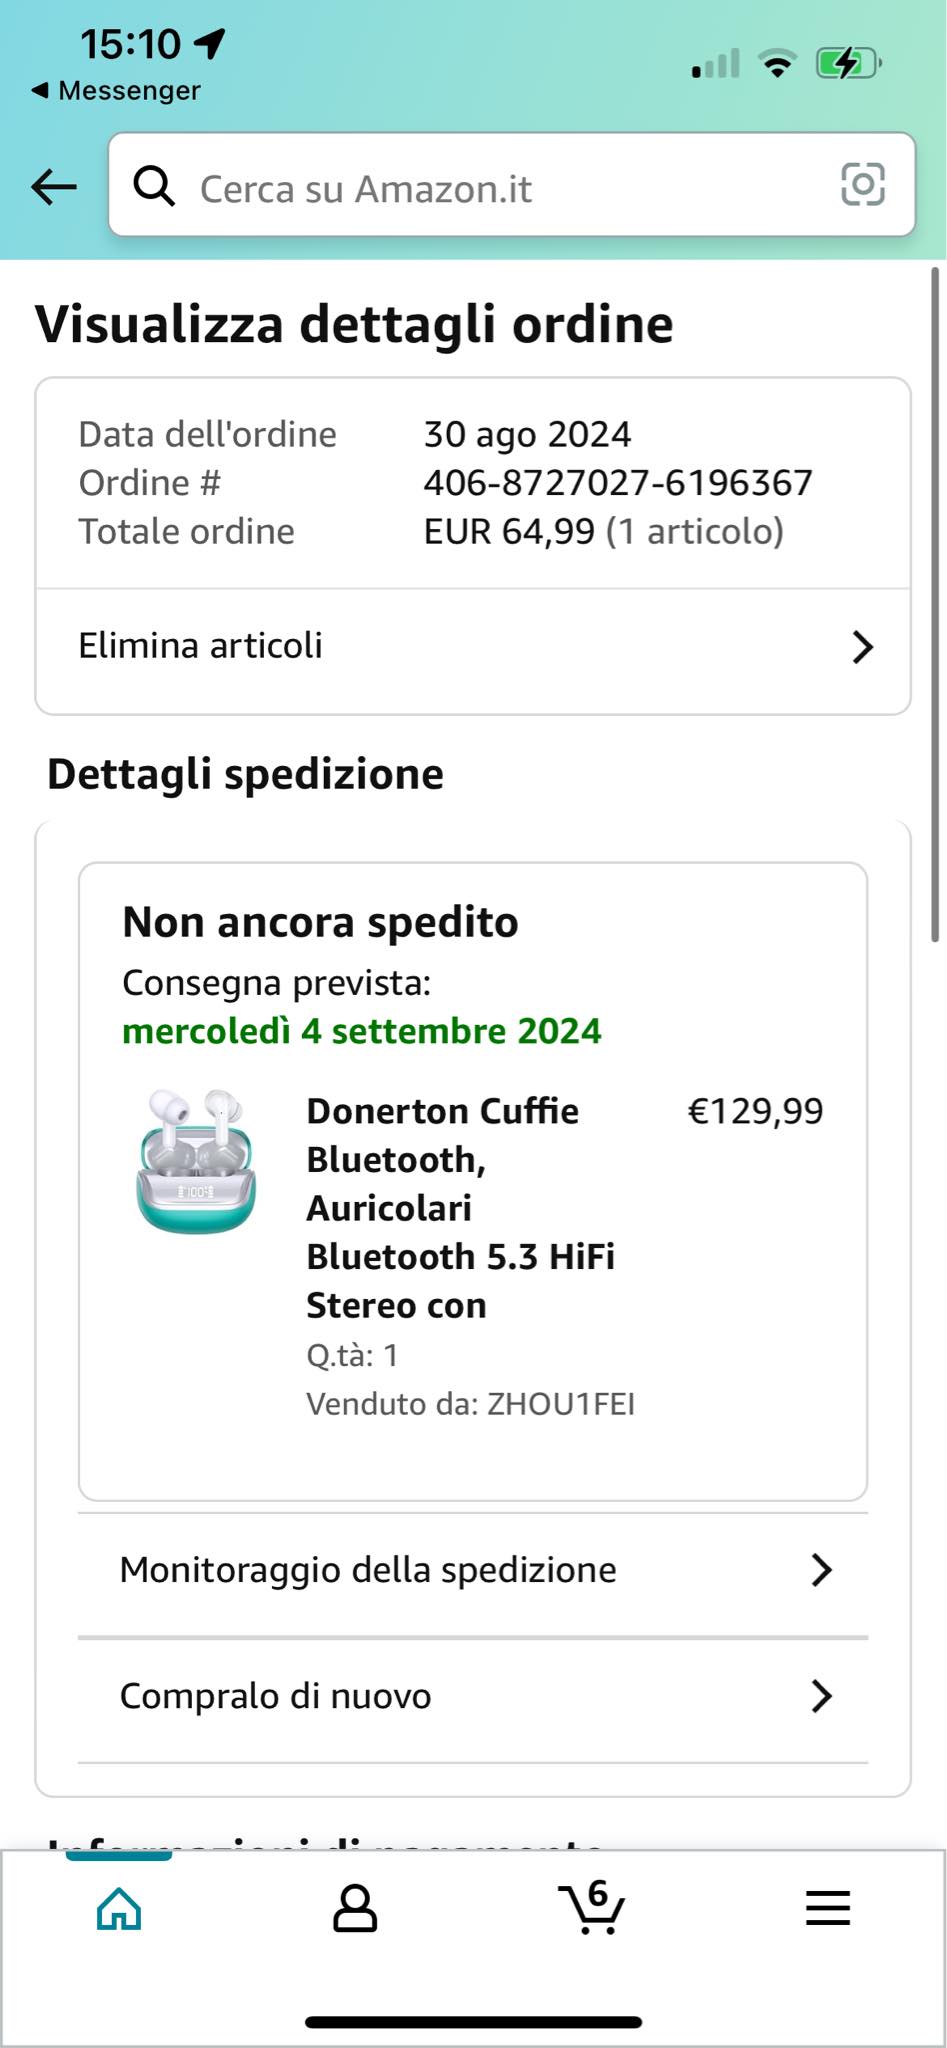Tap the battery status icon
Screen dimensions: 947x2048
coord(848,64)
